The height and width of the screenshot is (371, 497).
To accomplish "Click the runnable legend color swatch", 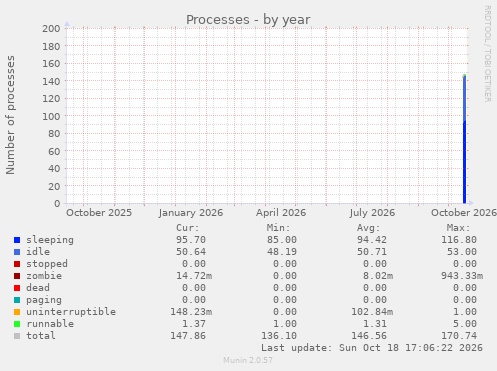I will point(17,324).
